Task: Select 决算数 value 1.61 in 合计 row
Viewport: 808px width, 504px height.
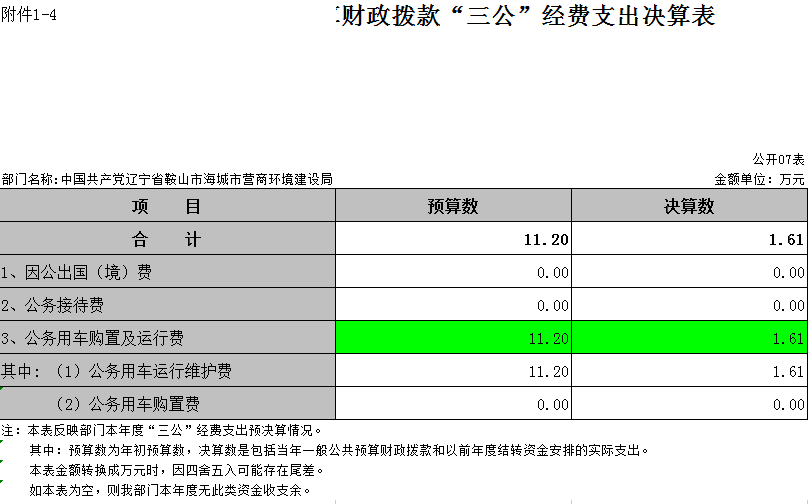Action: coord(689,239)
